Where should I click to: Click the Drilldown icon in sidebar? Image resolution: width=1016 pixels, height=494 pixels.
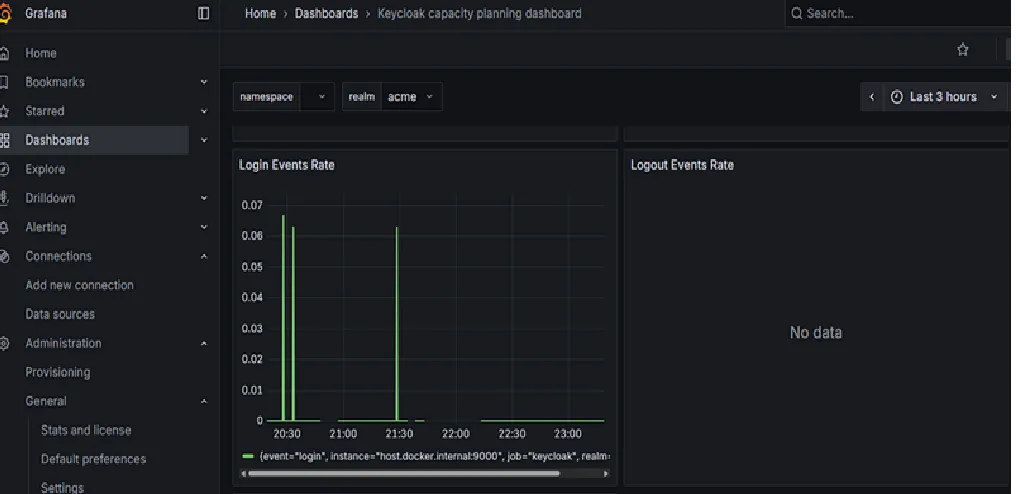(5, 198)
